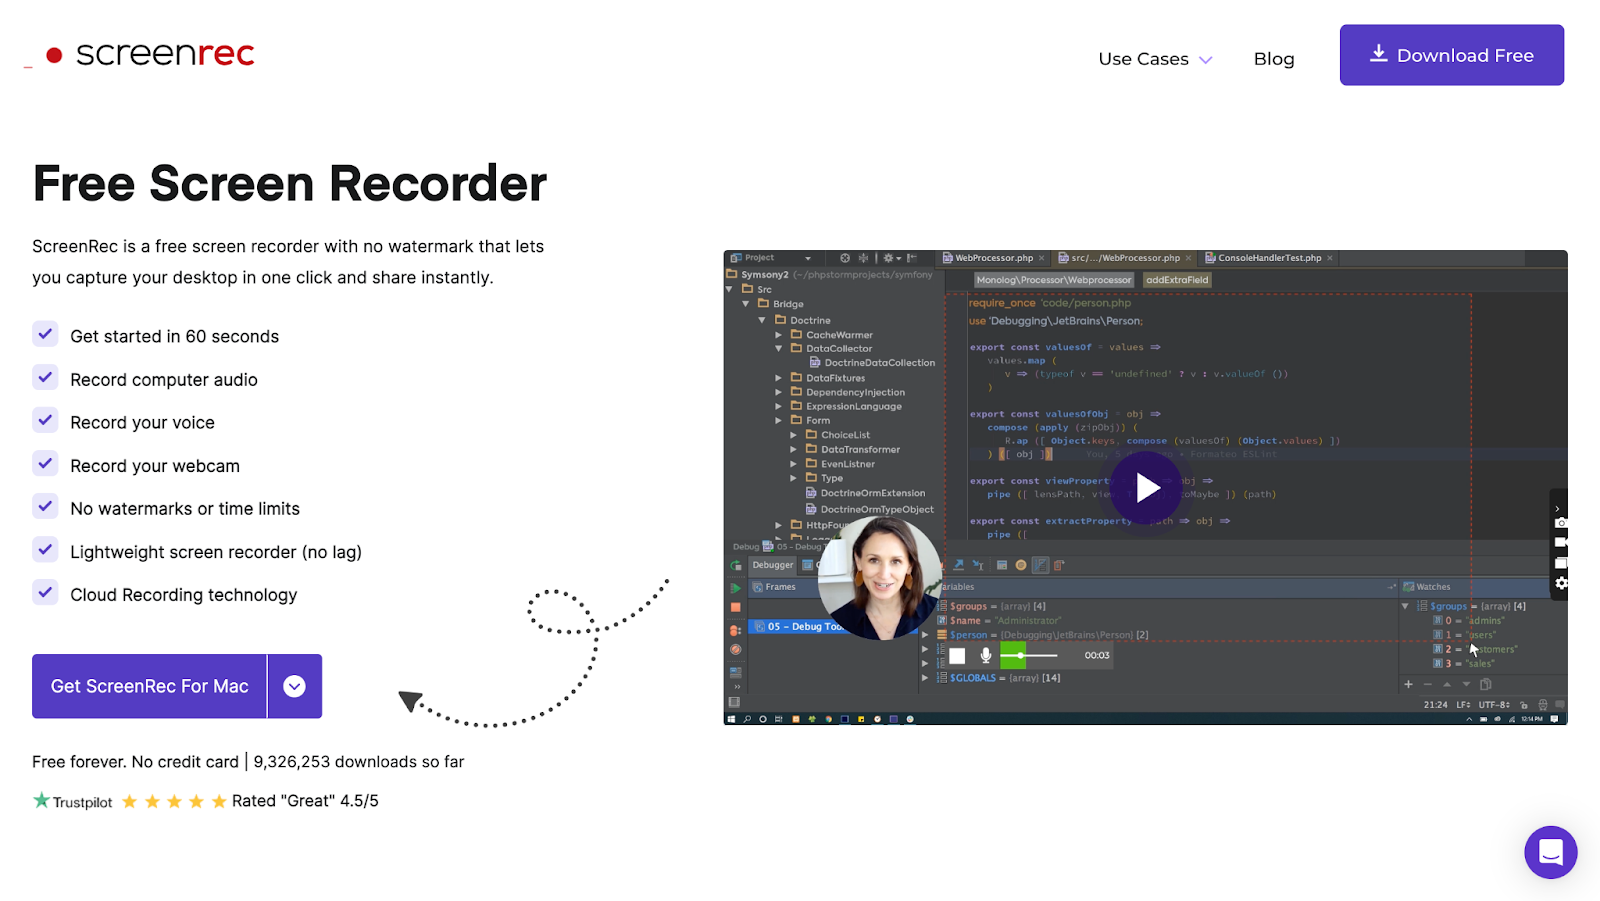The image size is (1600, 901).
Task: Select the 05 - Debug frame row
Action: coord(833,627)
